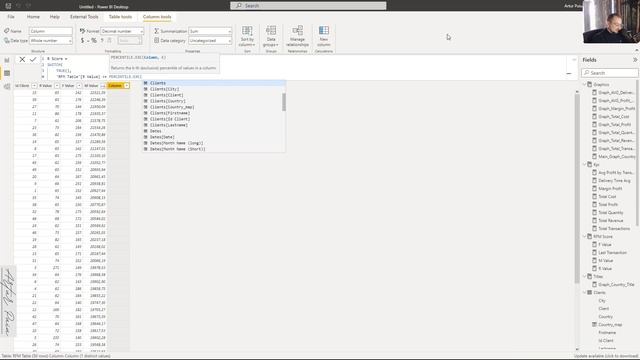Viewport: 640px width, 360px height.
Task: Click the Fields pane Search box
Action: [609, 73]
